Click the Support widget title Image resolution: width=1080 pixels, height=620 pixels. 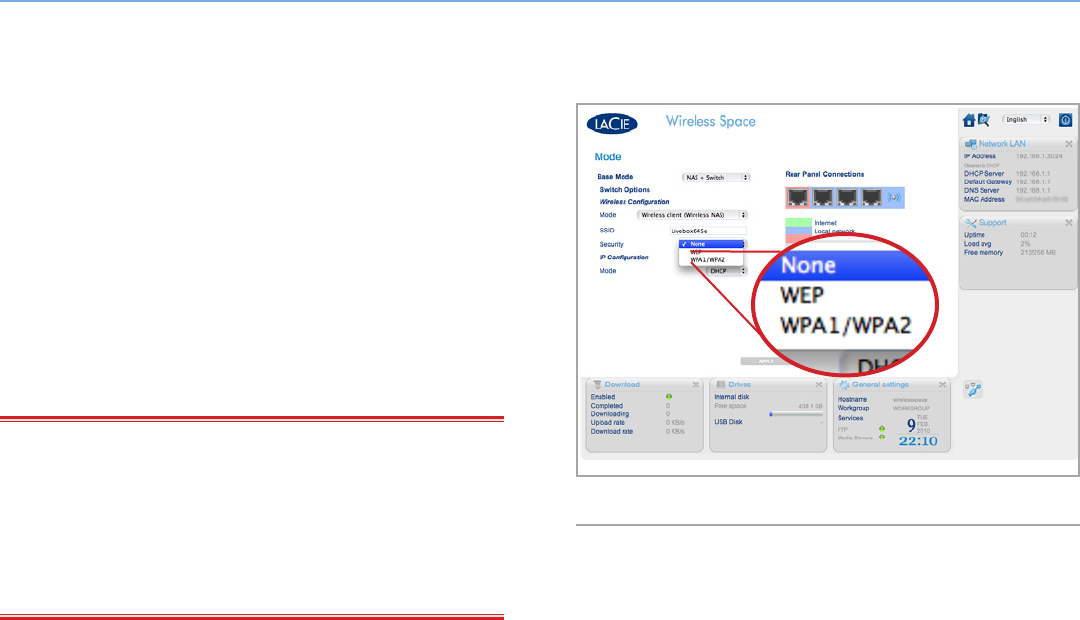[x=993, y=223]
